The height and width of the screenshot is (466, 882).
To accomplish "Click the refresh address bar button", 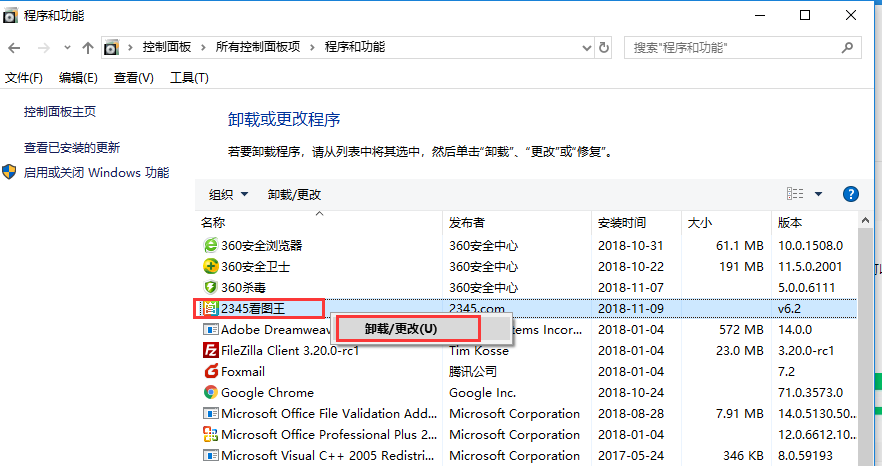I will tap(604, 47).
